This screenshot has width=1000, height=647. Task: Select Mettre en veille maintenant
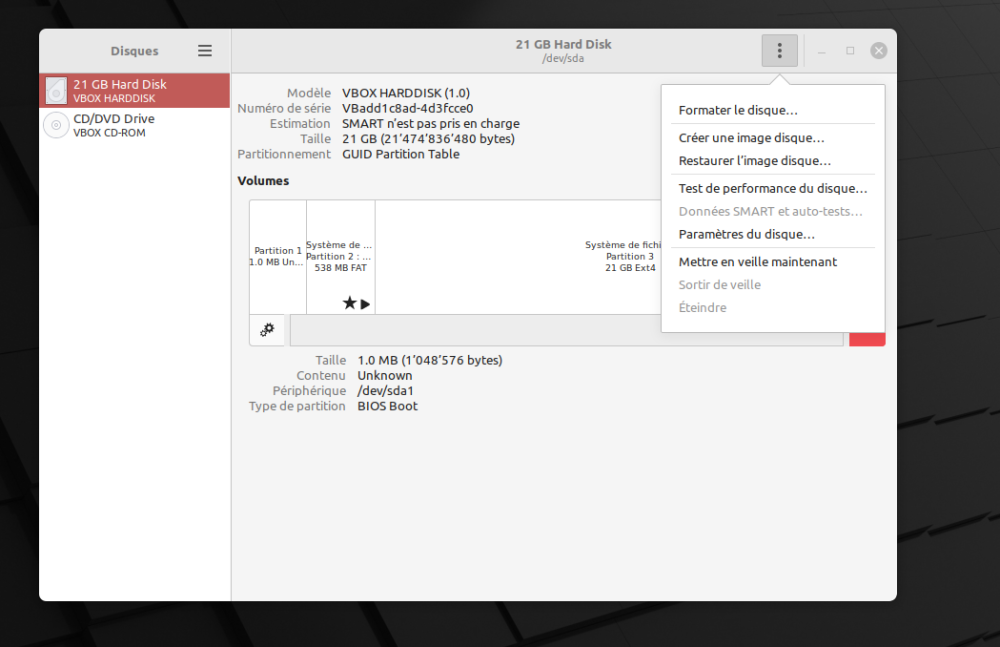coord(757,262)
